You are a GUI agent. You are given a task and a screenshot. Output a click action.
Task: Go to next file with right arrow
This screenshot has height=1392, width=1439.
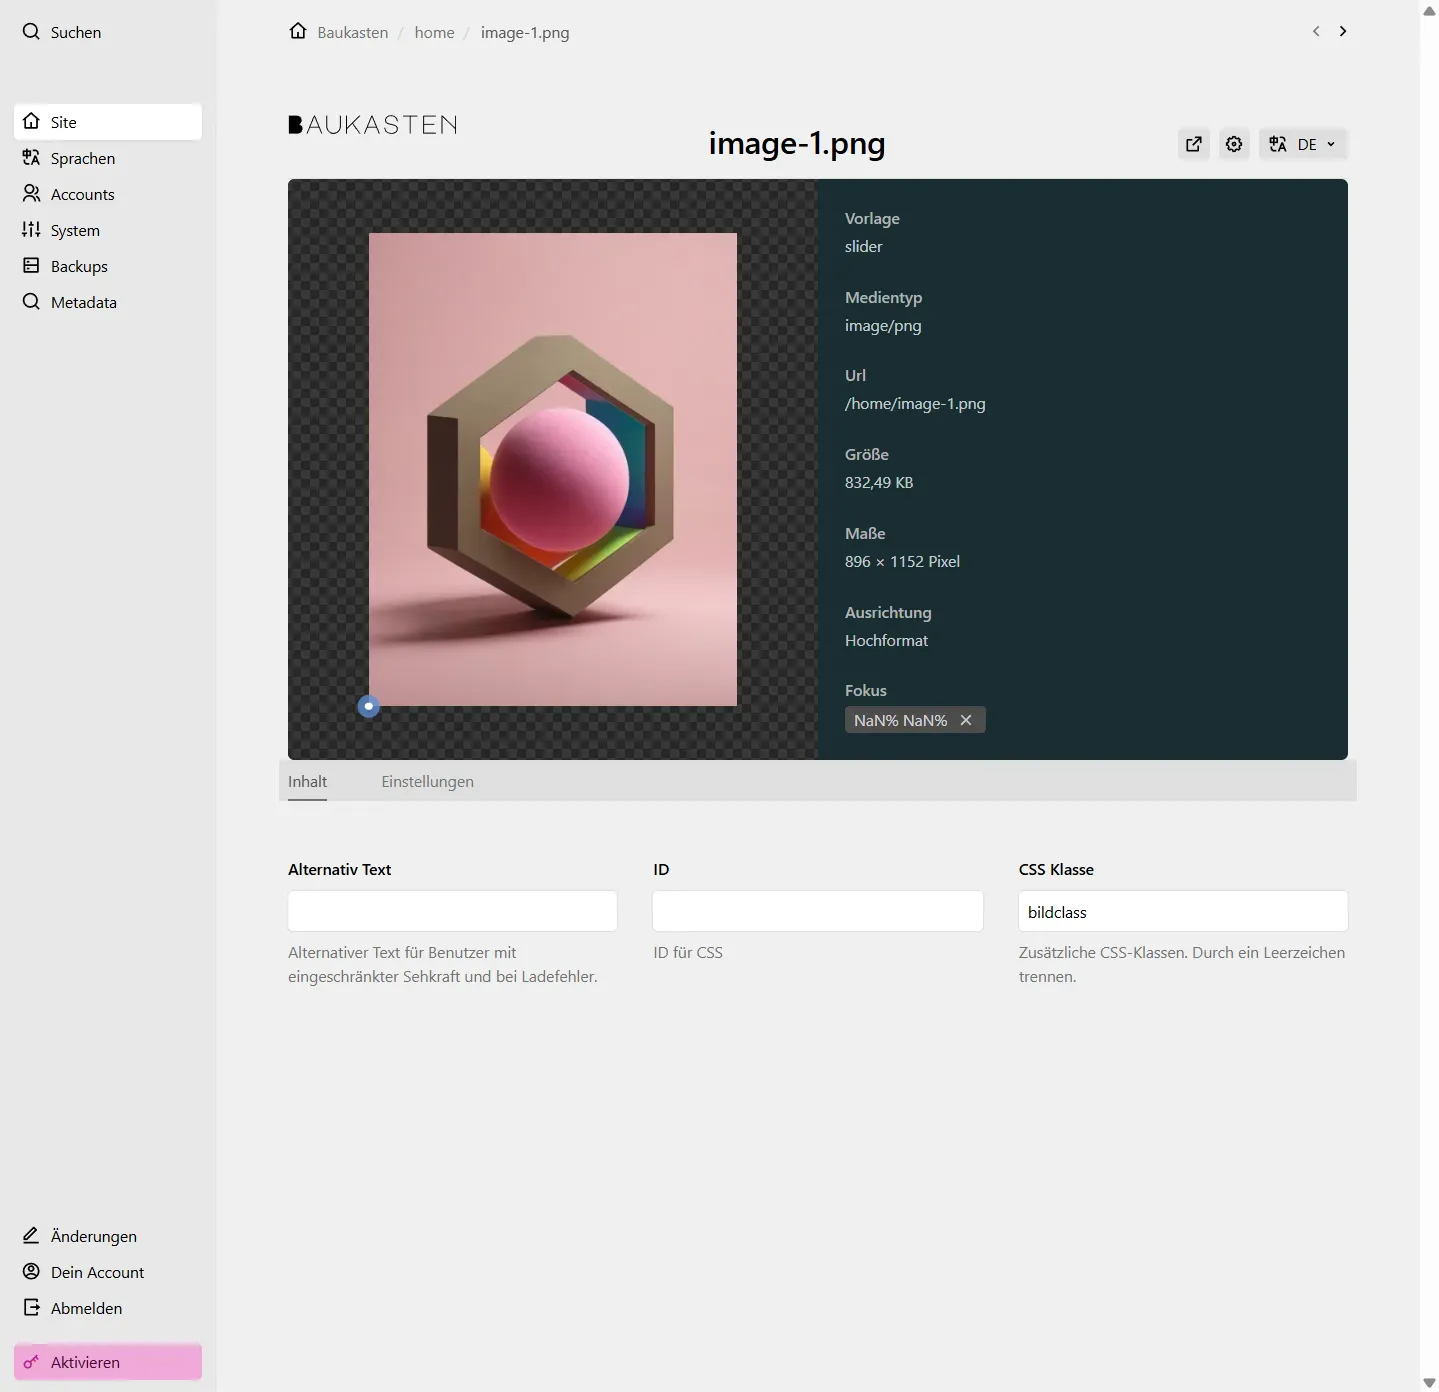[1343, 32]
